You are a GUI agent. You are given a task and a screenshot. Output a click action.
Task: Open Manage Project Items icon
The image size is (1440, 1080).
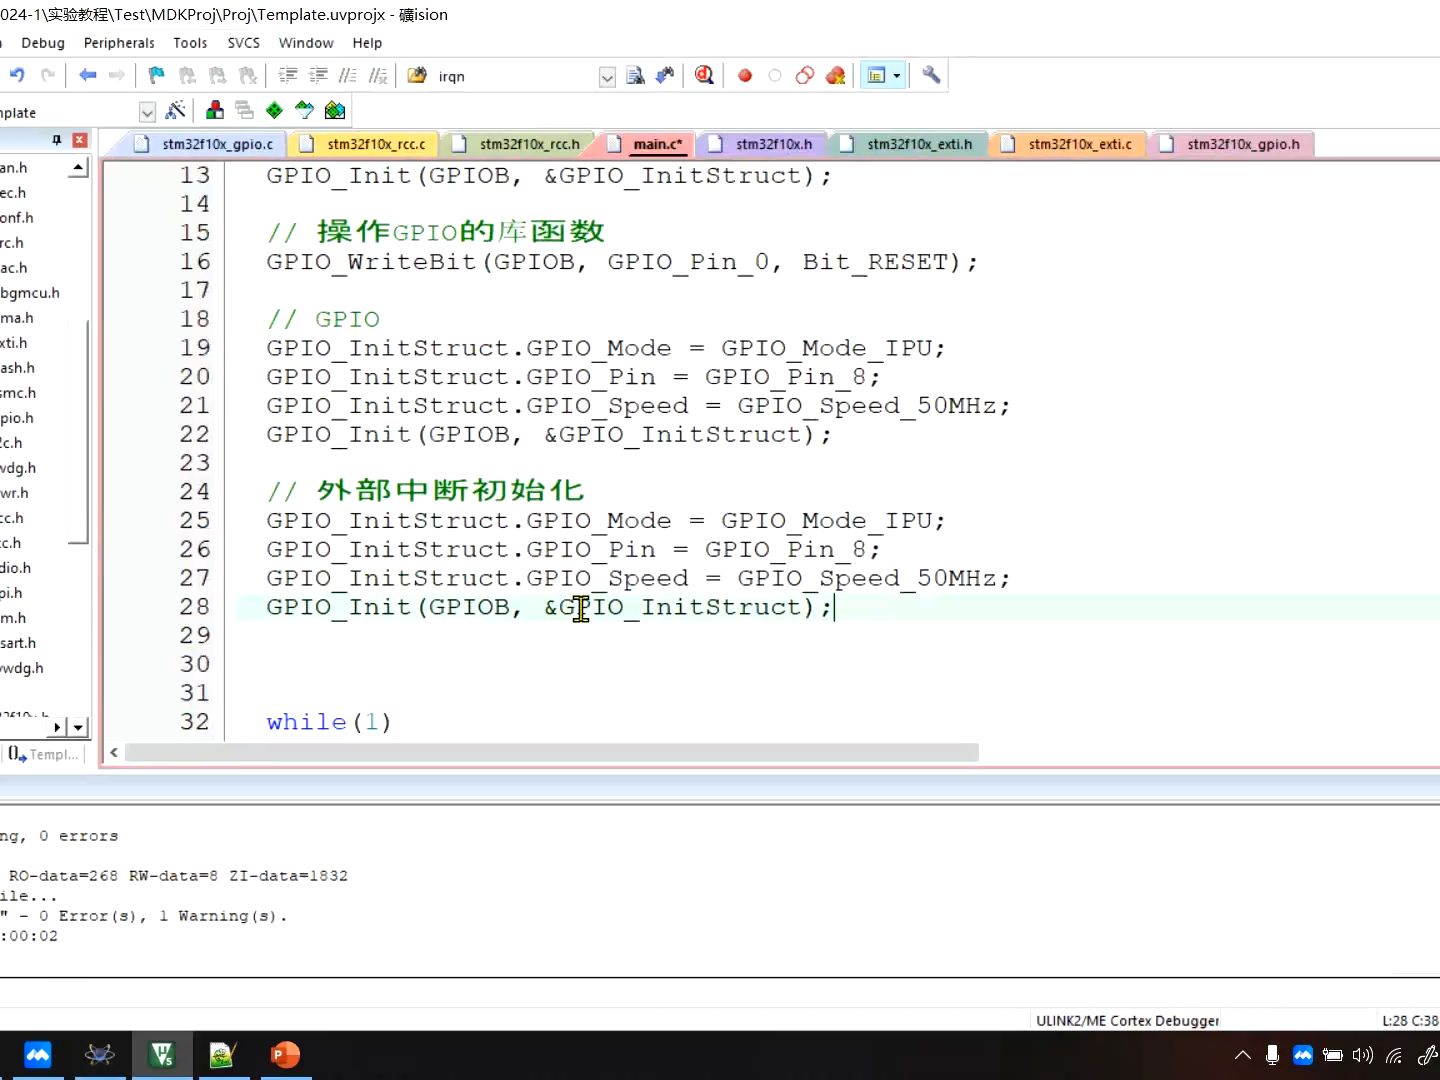coord(215,110)
